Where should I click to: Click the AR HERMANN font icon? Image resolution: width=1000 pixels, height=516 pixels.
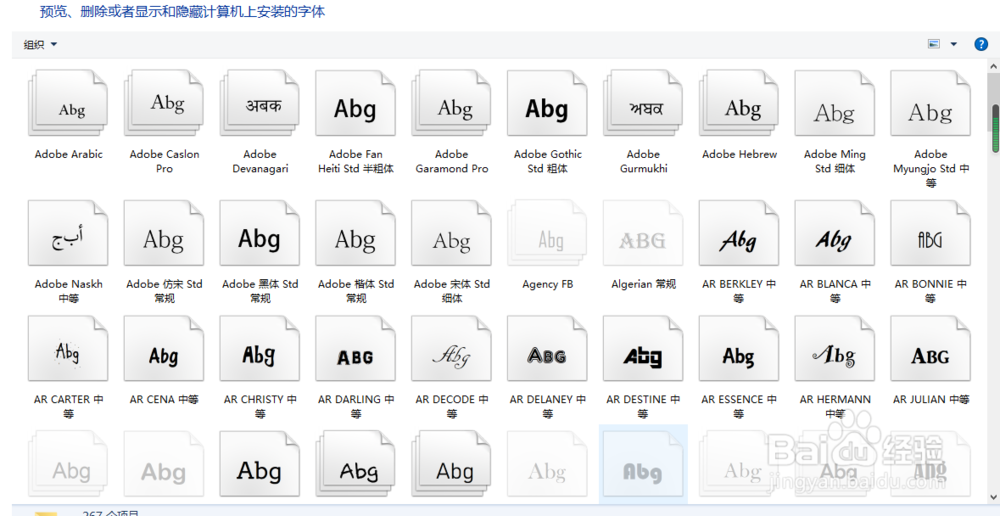835,349
